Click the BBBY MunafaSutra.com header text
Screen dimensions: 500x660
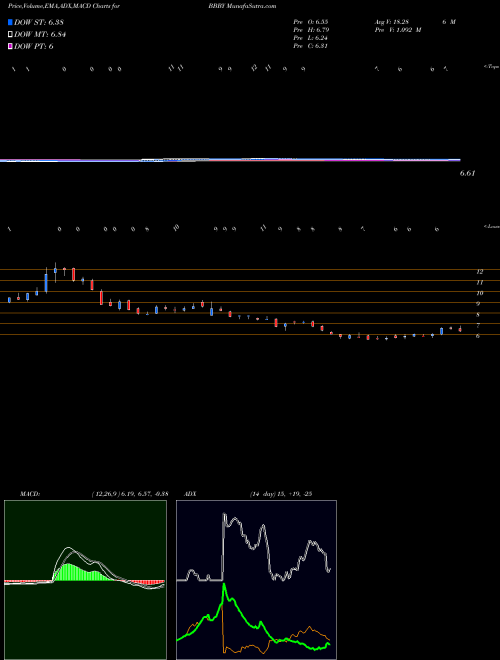[x=242, y=7]
